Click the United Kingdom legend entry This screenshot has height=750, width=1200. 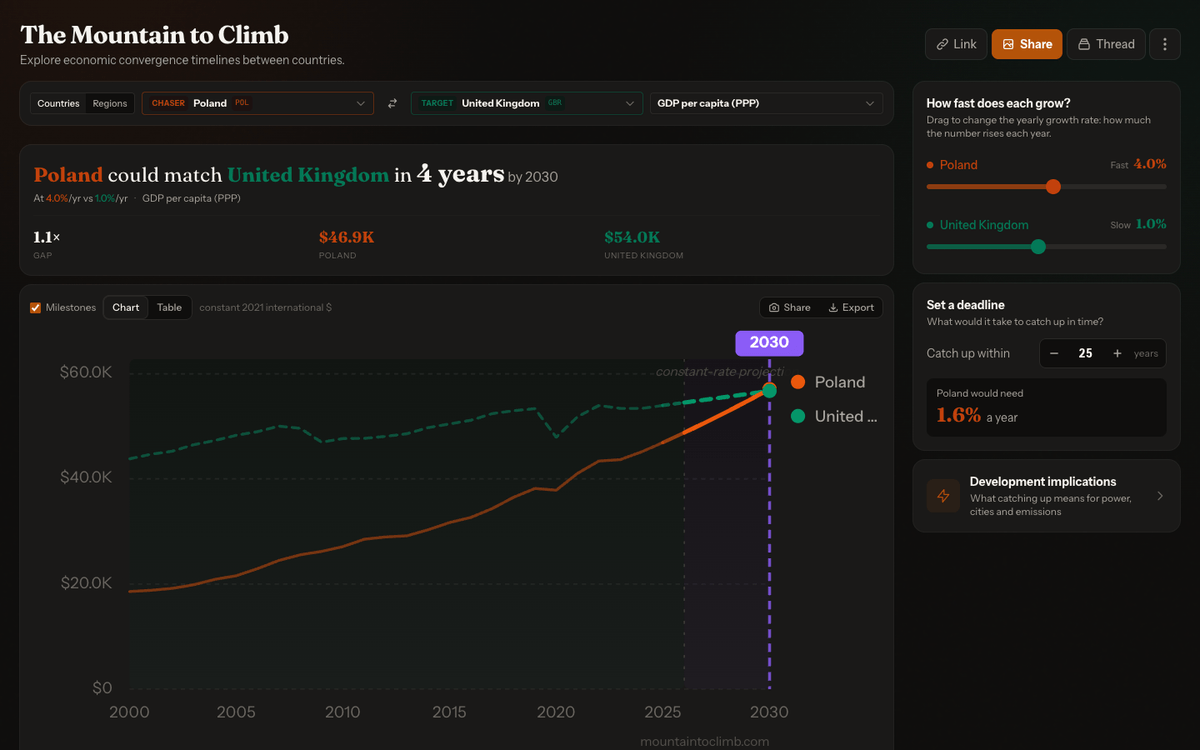pos(834,416)
